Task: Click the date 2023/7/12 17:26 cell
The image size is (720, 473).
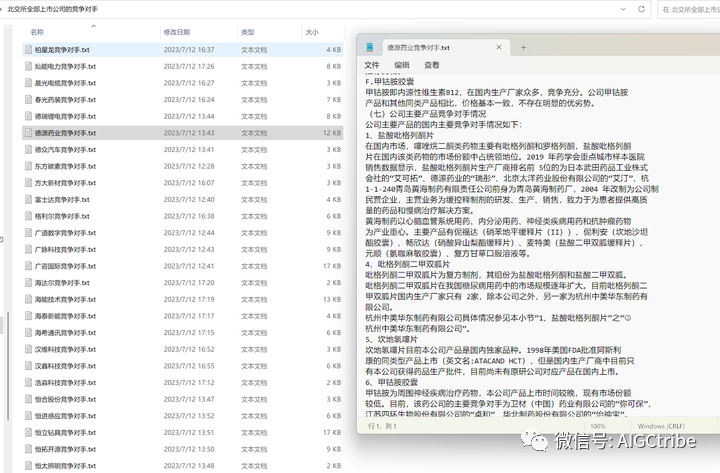Action: [189, 66]
